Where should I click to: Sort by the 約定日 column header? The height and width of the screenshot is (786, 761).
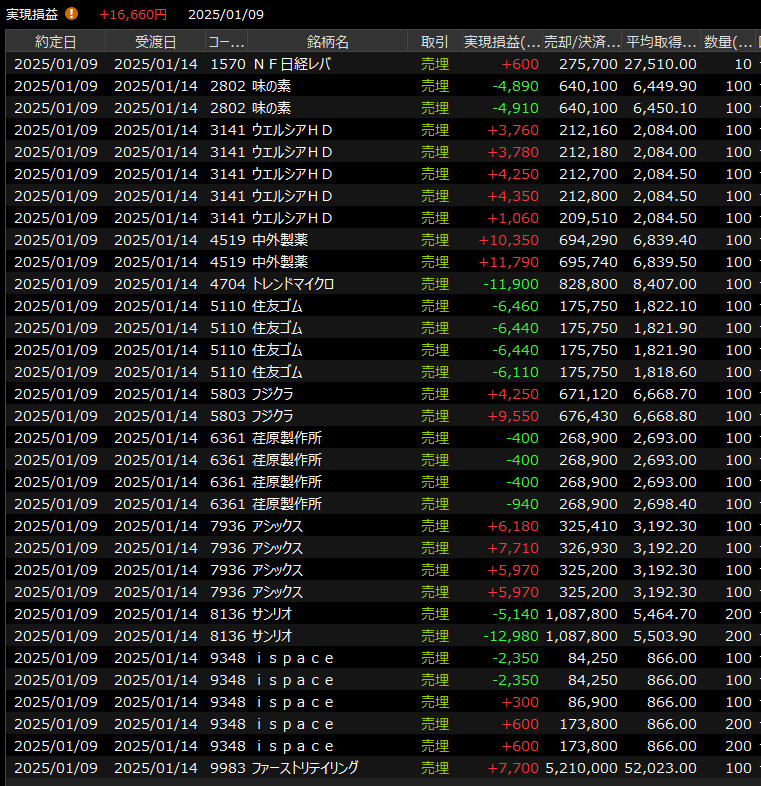[x=55, y=42]
